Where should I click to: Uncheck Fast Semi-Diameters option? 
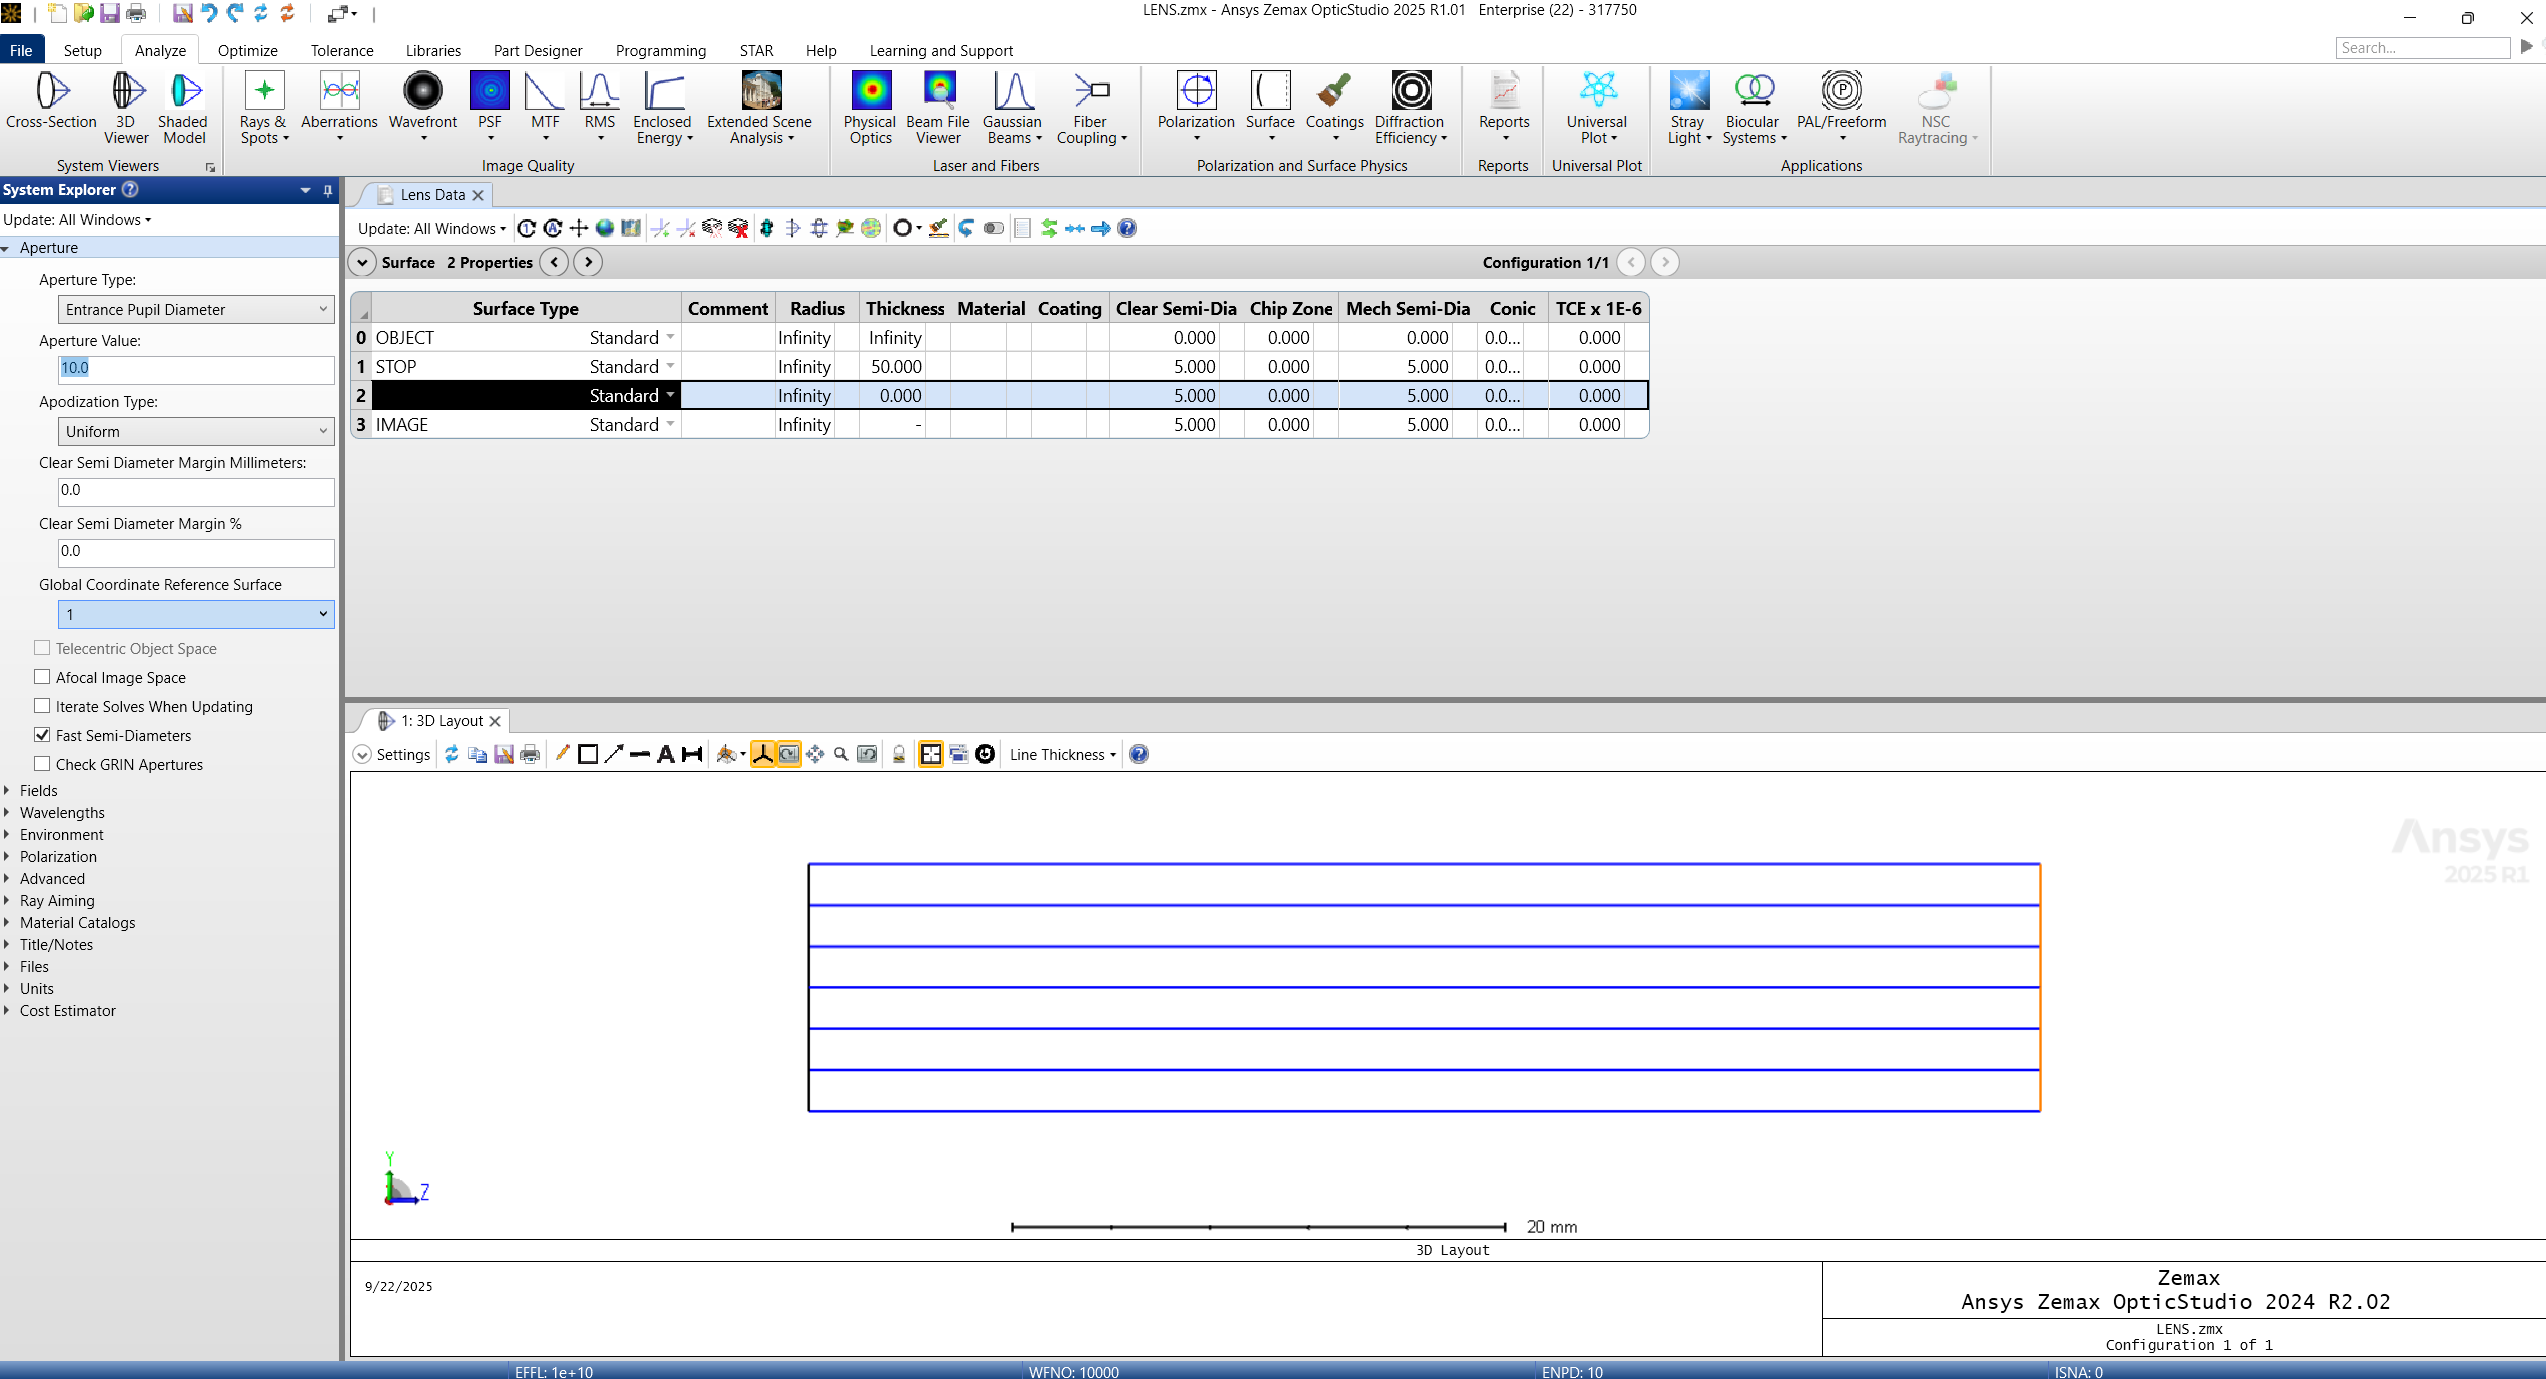click(43, 735)
